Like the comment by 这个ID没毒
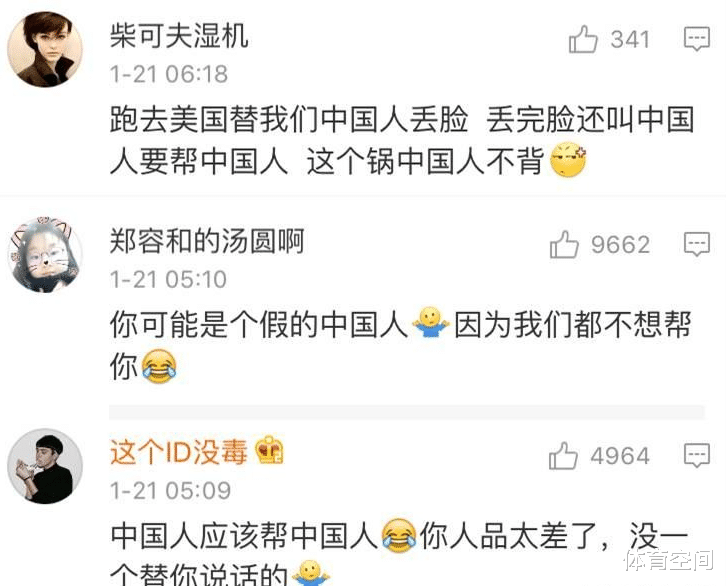The width and height of the screenshot is (726, 586). (563, 456)
